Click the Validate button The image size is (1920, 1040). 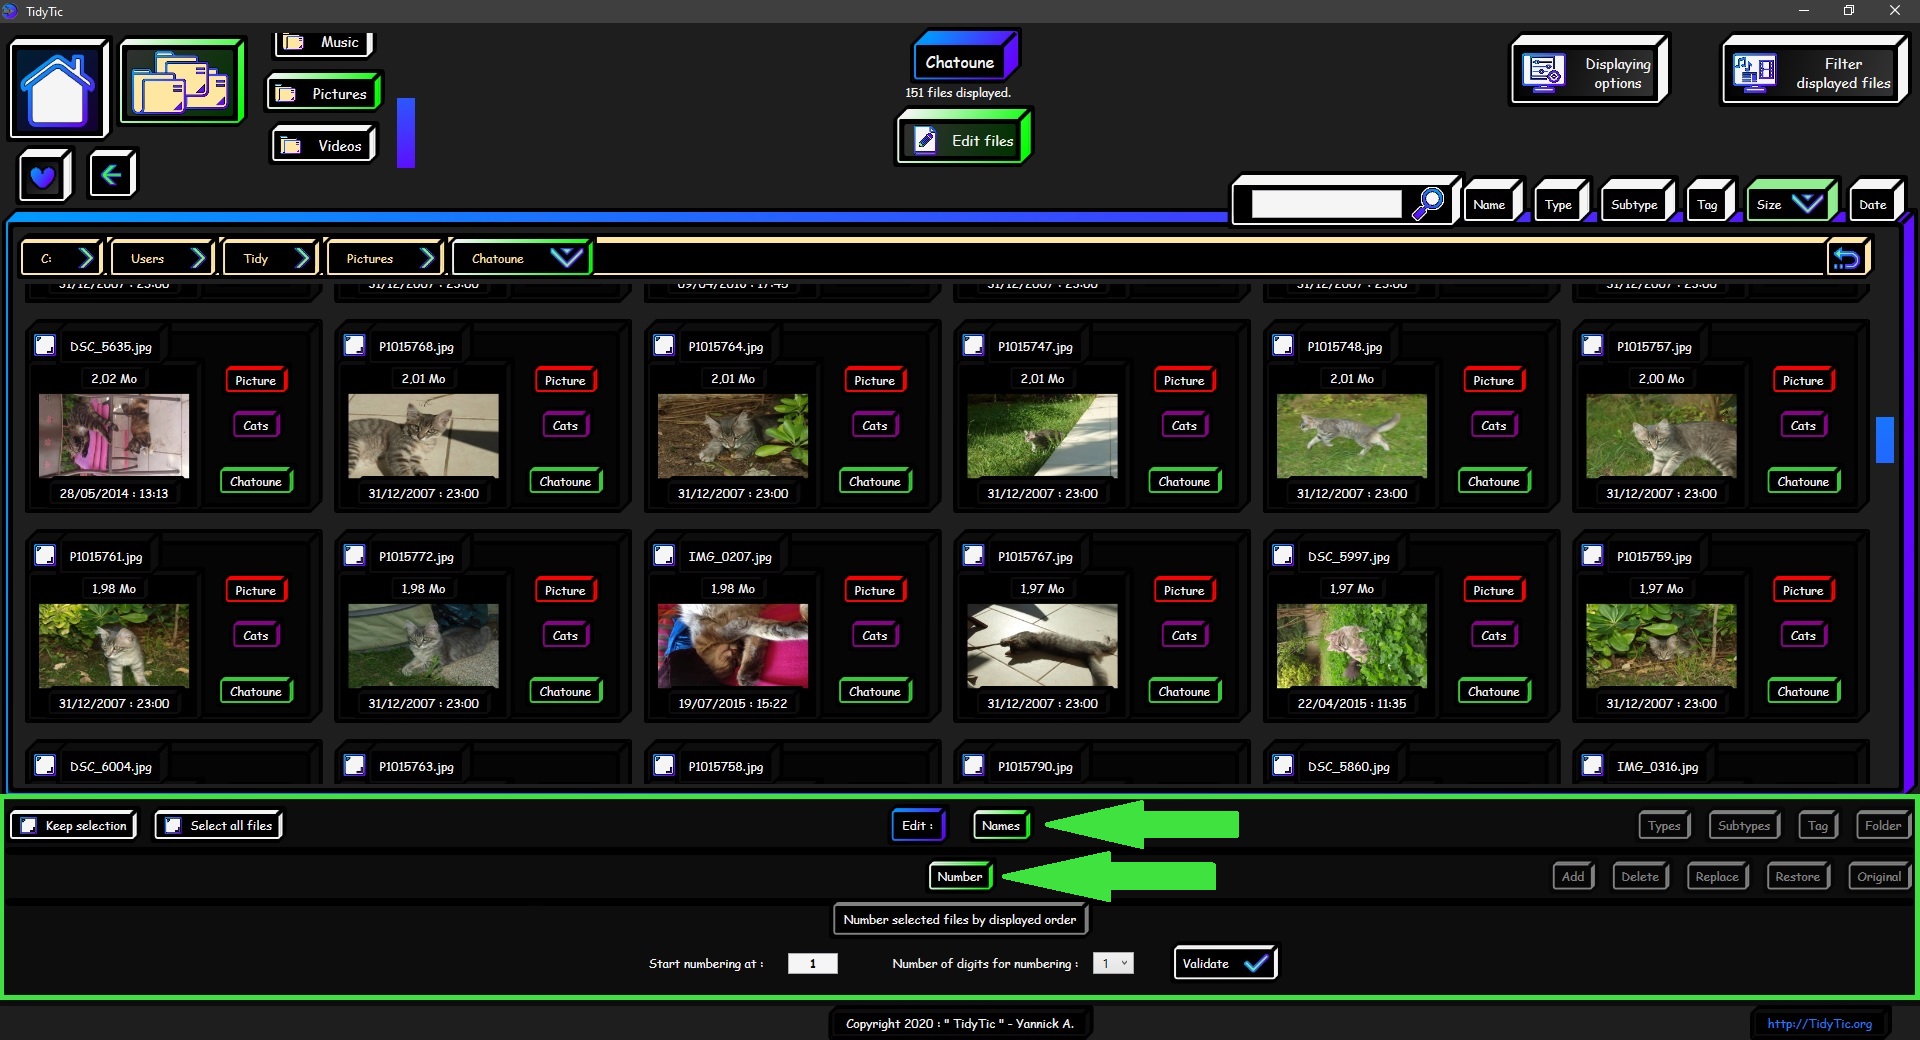[1225, 963]
